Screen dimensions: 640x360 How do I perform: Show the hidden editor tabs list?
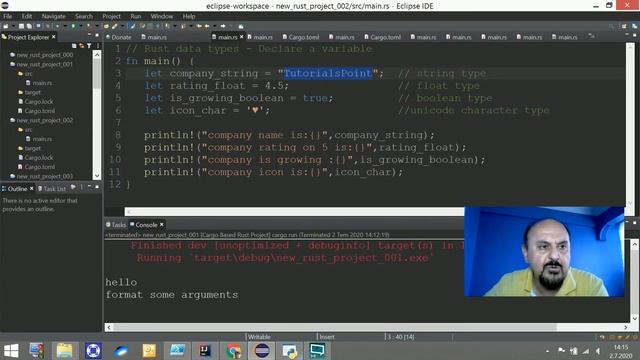pos(591,36)
